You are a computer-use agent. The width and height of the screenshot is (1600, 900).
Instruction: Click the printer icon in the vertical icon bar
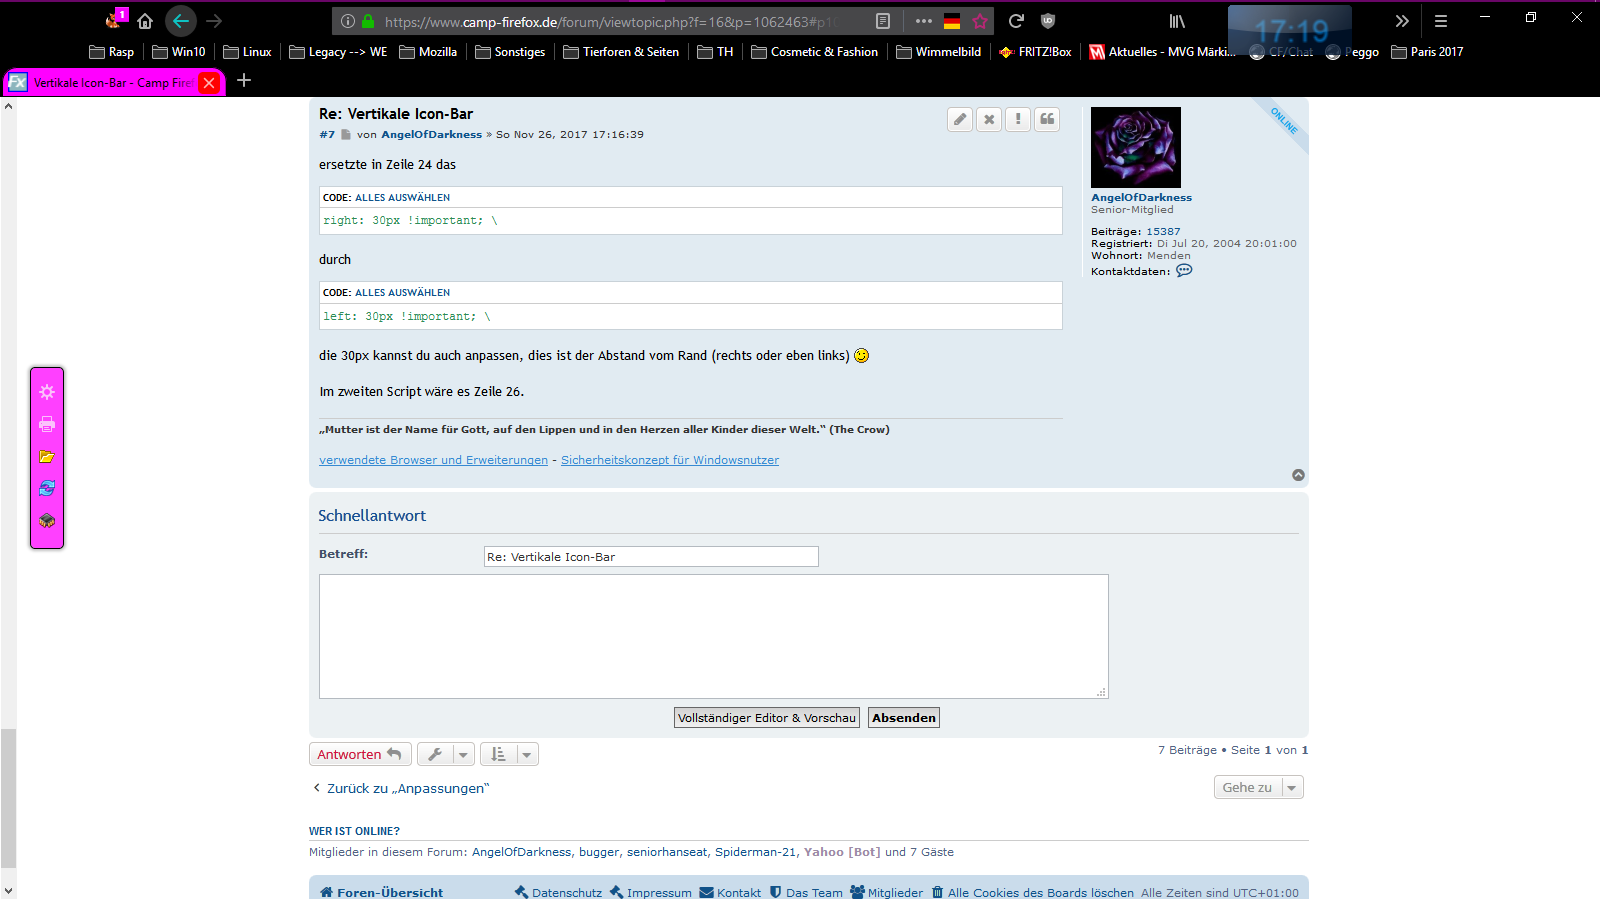tap(47, 424)
